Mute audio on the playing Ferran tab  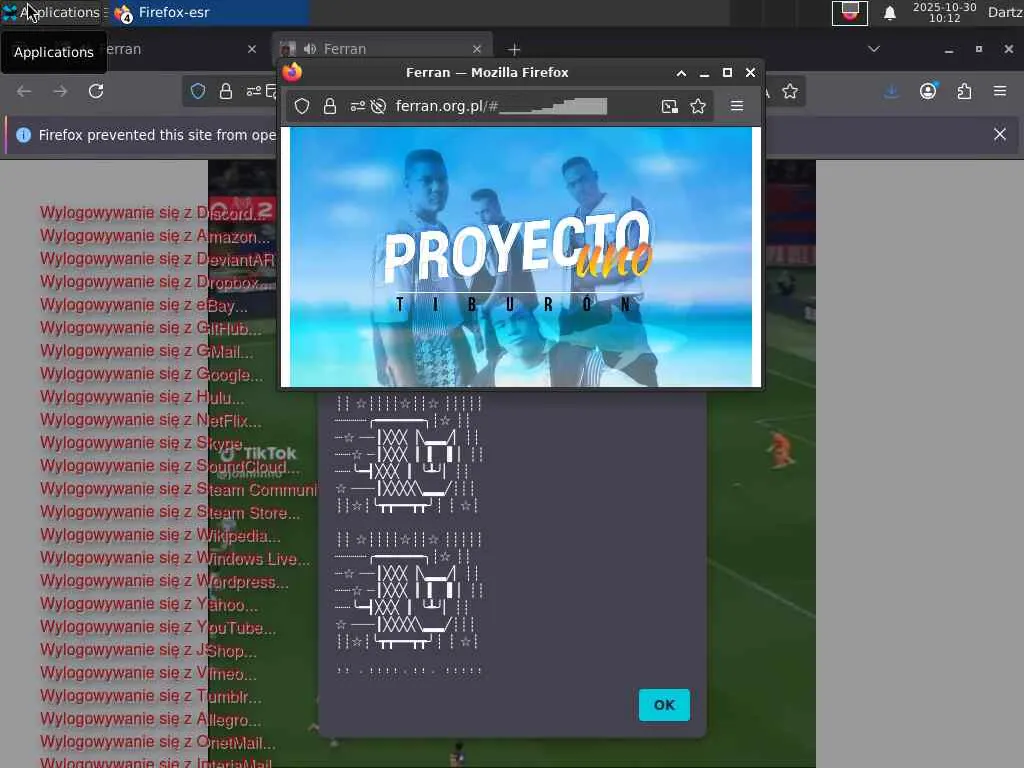tap(310, 49)
